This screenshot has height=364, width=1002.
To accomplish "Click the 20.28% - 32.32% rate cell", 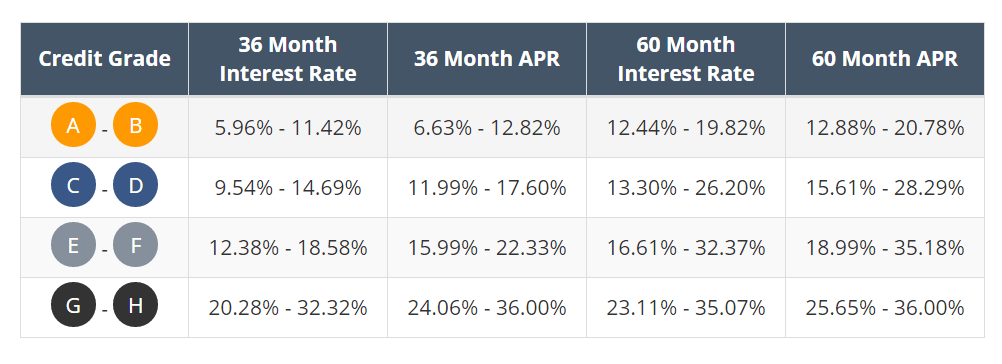I will pos(288,308).
